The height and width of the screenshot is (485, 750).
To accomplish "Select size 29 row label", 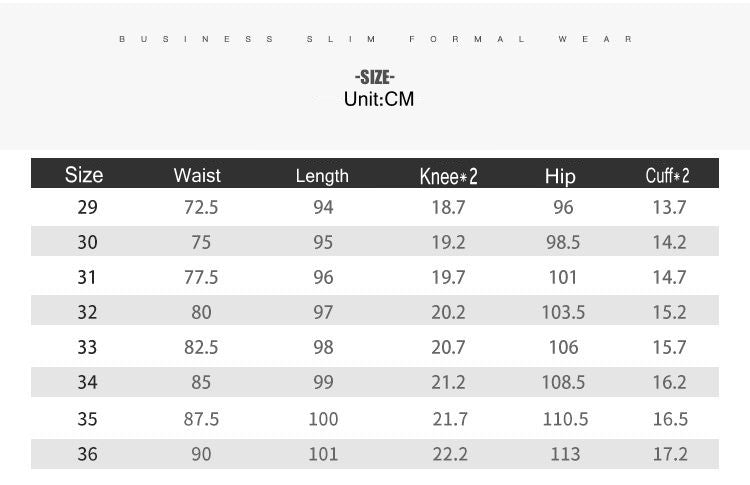I will [x=88, y=207].
